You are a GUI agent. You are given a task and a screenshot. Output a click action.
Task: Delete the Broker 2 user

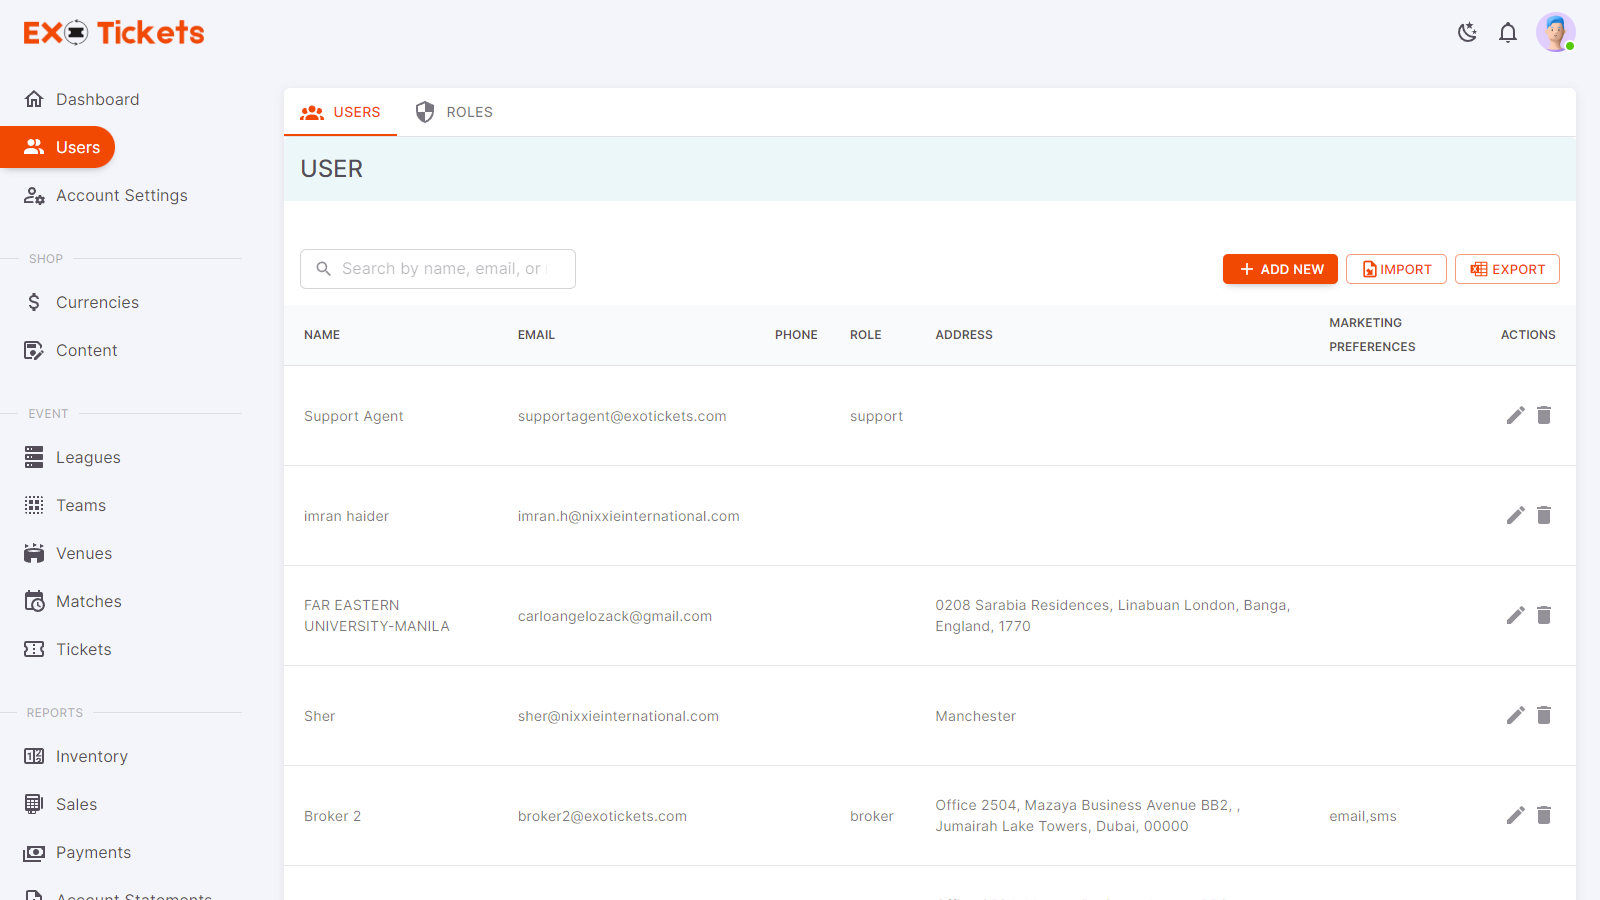tap(1544, 815)
